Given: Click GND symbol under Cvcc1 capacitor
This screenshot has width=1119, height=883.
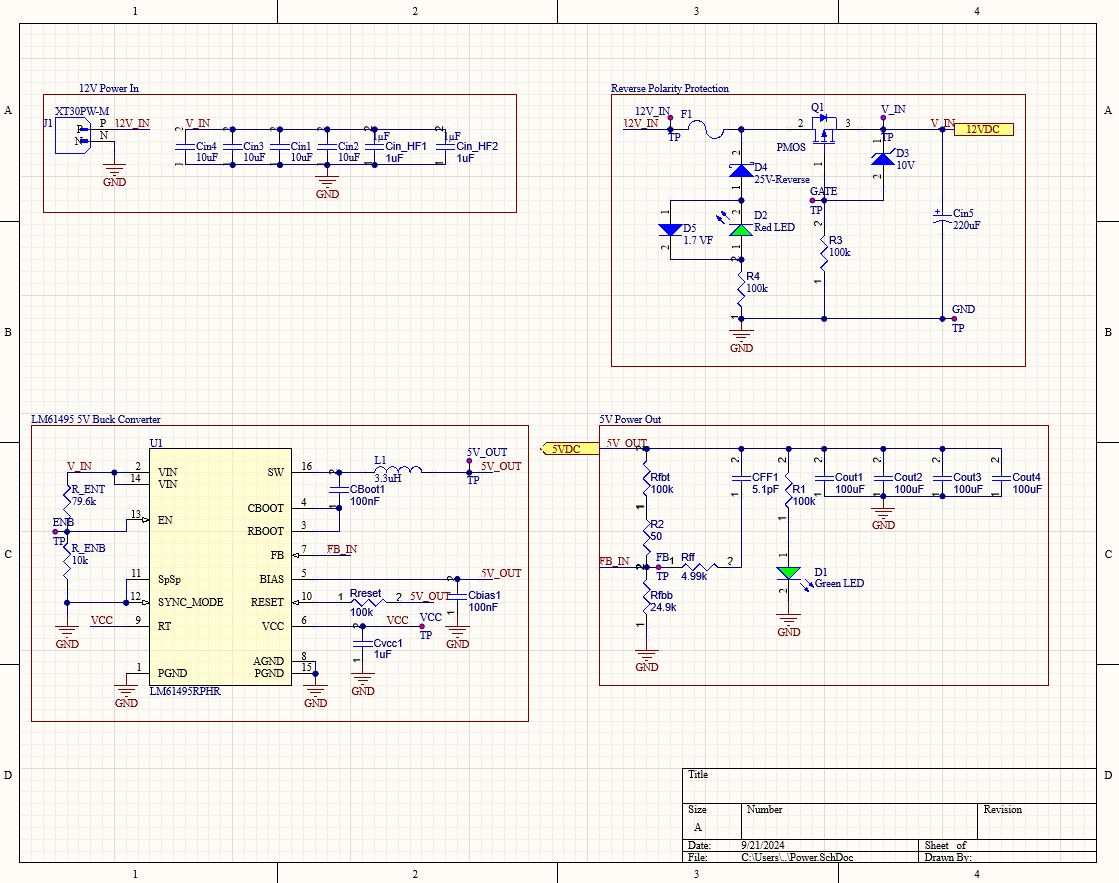Looking at the screenshot, I should pos(363,684).
